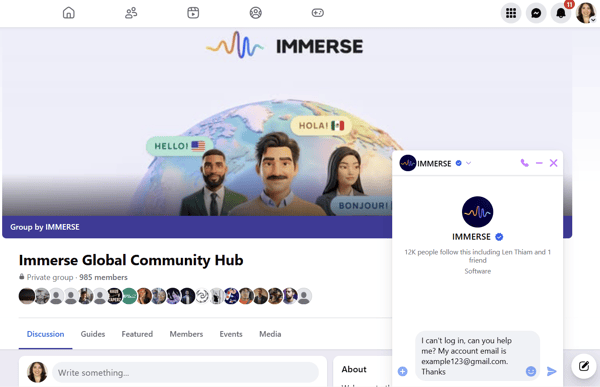The height and width of the screenshot is (387, 600).
Task: Expand IMMERSE chat options chevron
Action: pos(468,163)
